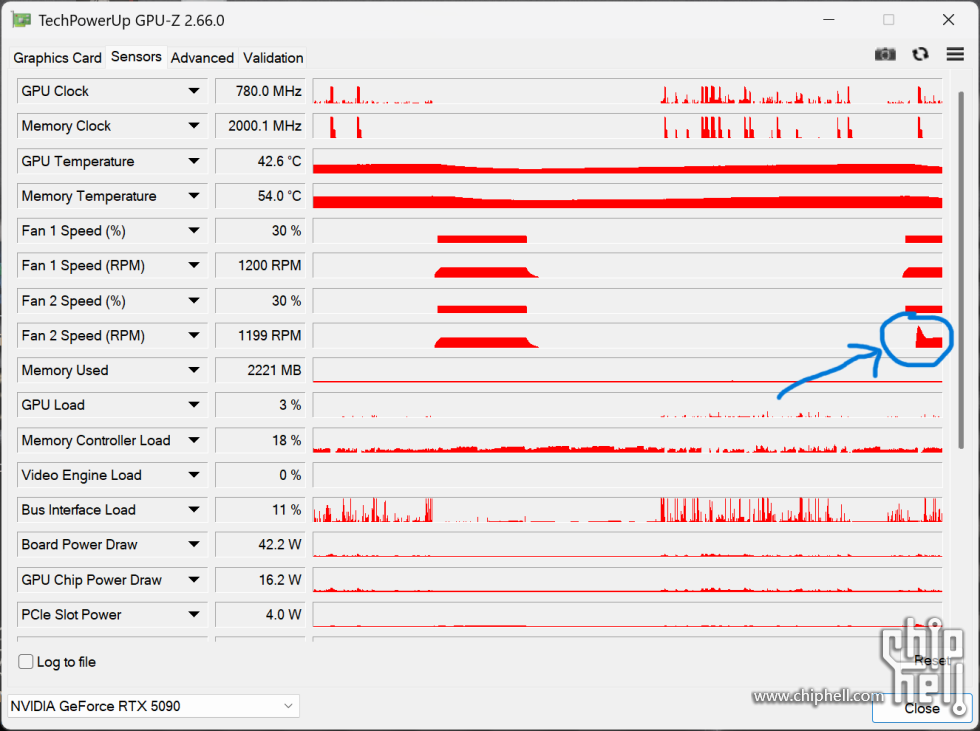Enable the Log to file checkbox

[x=26, y=662]
